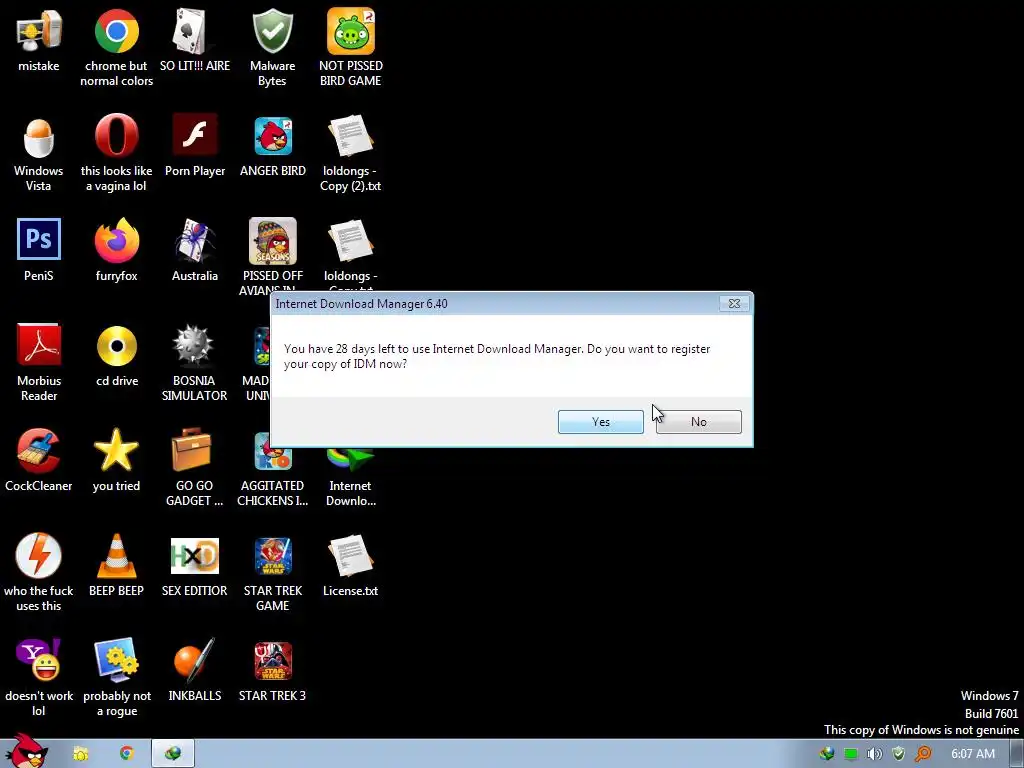Select the 'STAR TREK 3' icon
This screenshot has width=1024, height=768.
[x=272, y=671]
